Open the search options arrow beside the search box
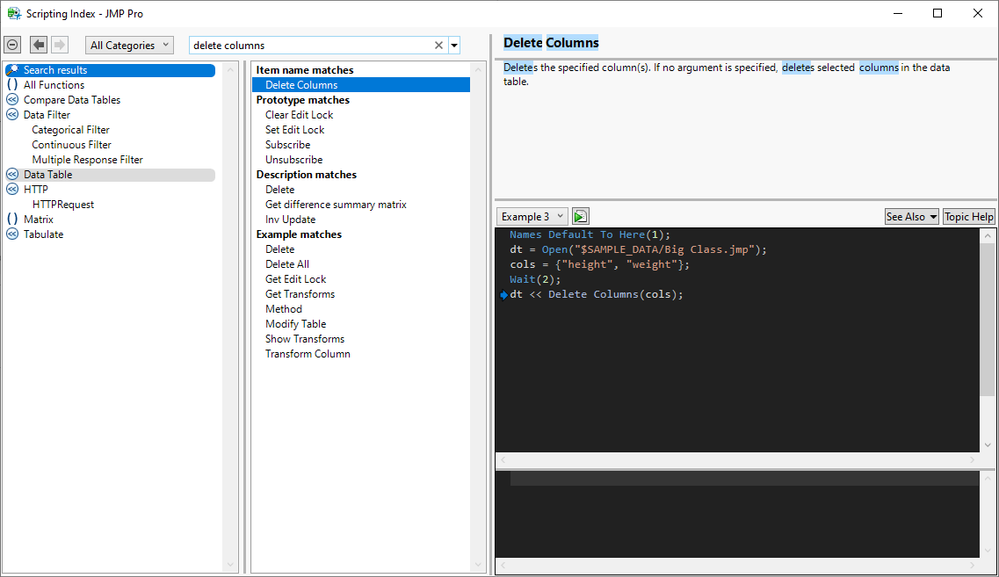 click(x=454, y=45)
